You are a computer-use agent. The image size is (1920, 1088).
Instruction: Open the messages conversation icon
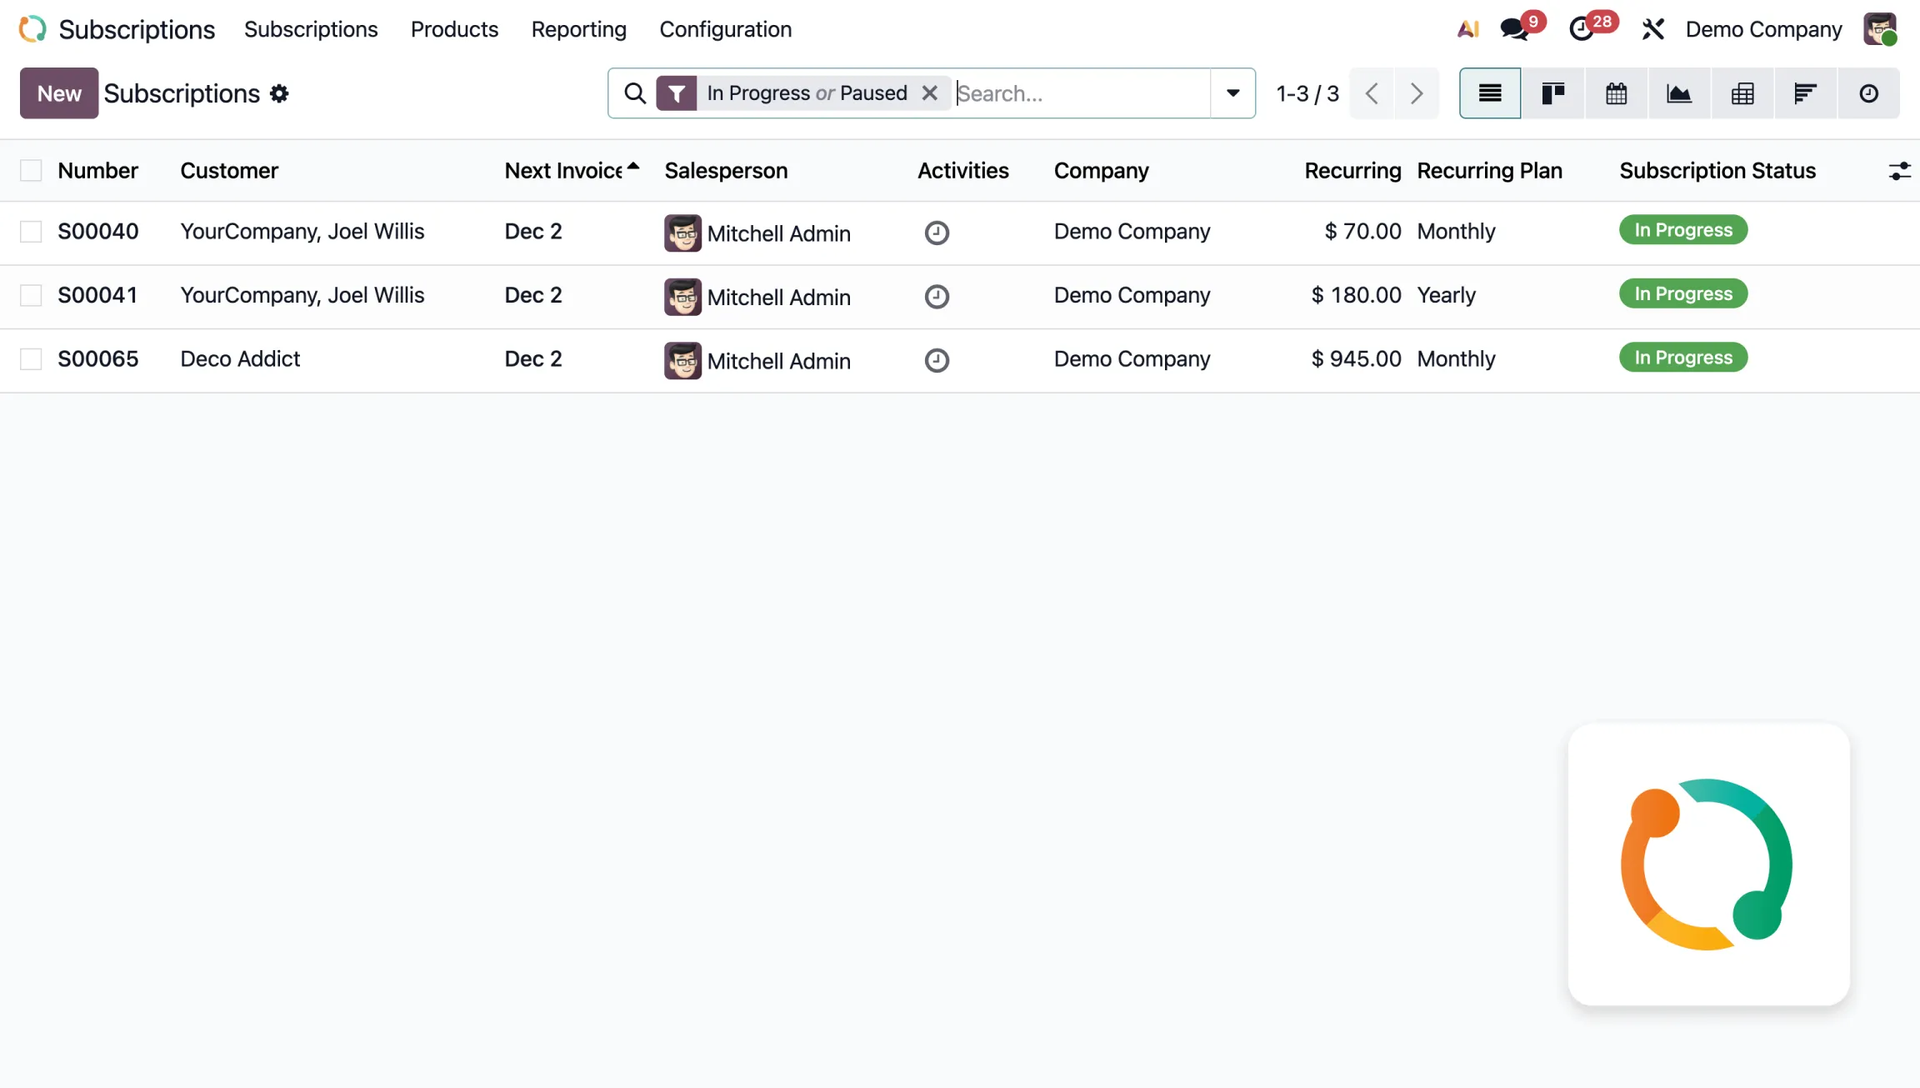[x=1515, y=29]
